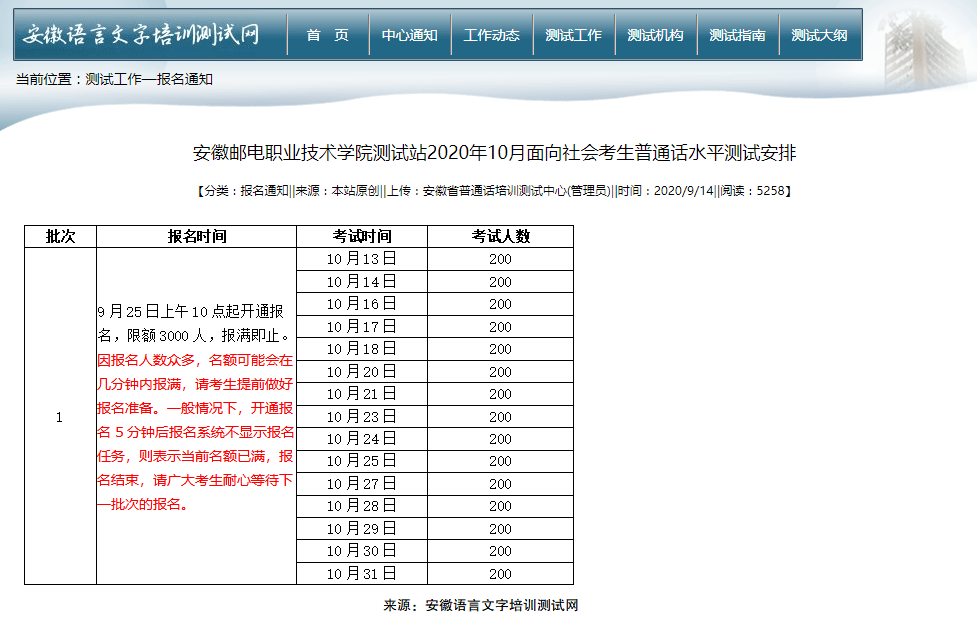Click the 200 count in the 10月31日 row

[500, 573]
